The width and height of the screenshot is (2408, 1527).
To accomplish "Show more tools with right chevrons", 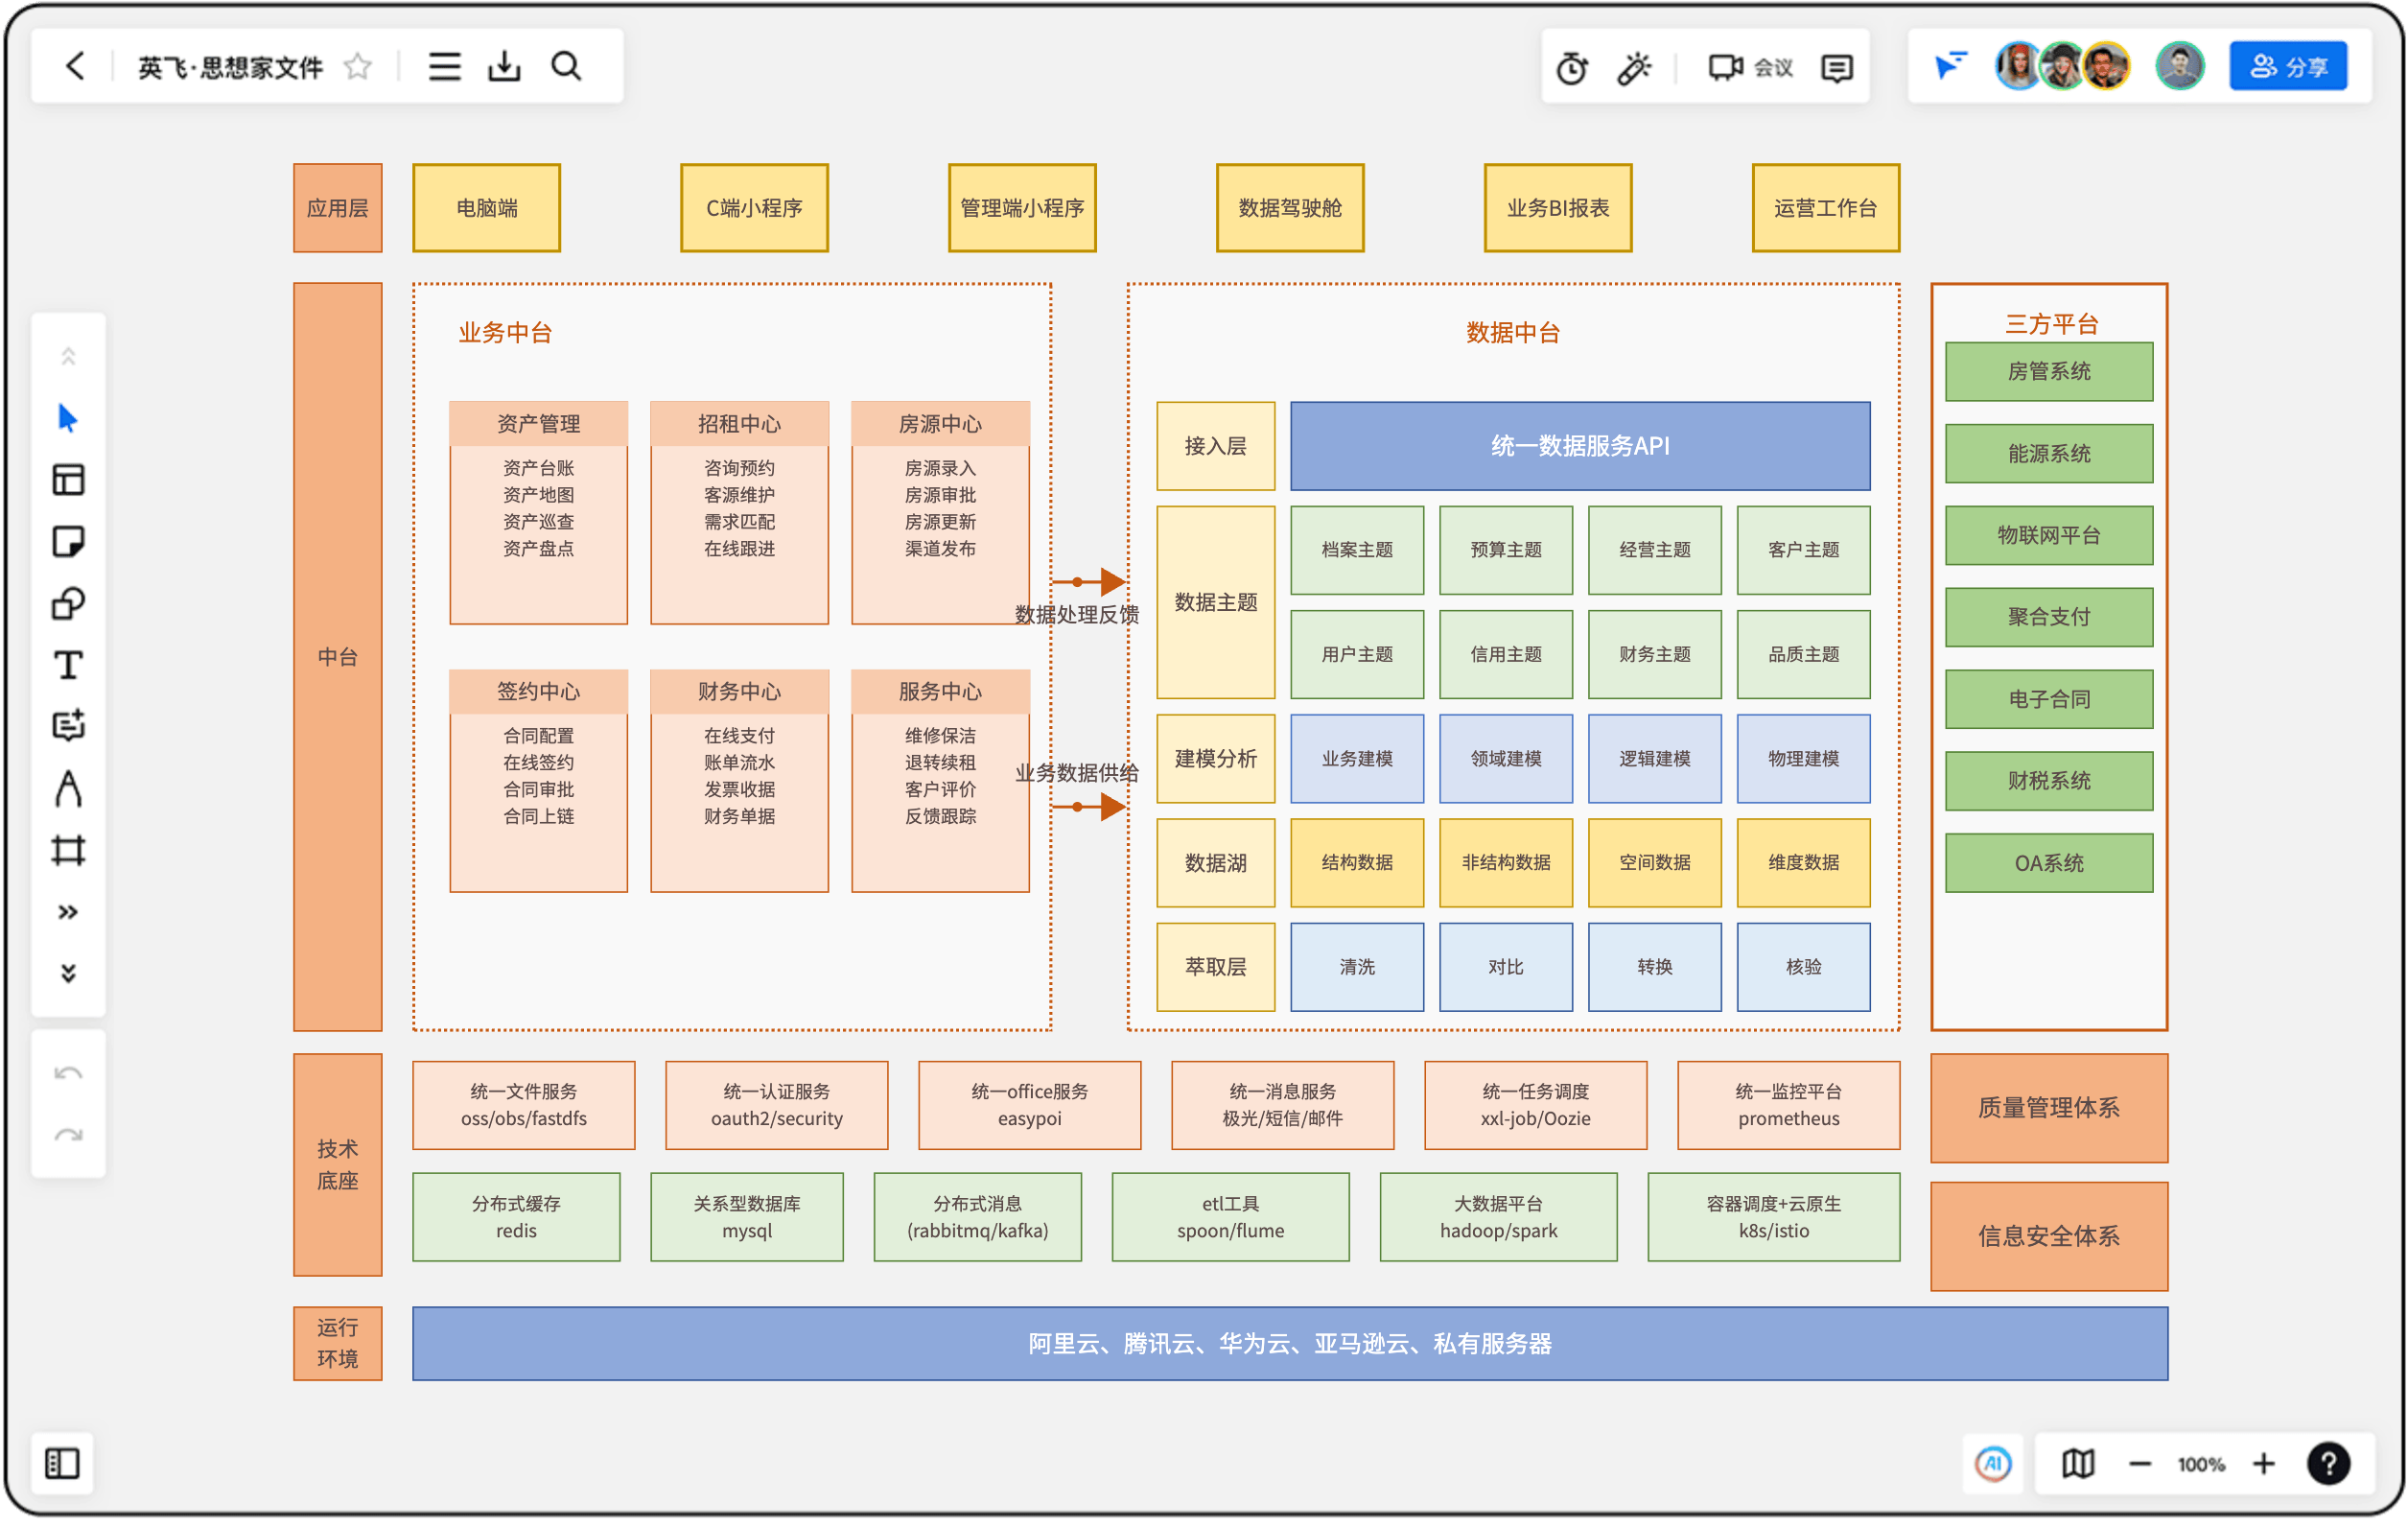I will 68,912.
